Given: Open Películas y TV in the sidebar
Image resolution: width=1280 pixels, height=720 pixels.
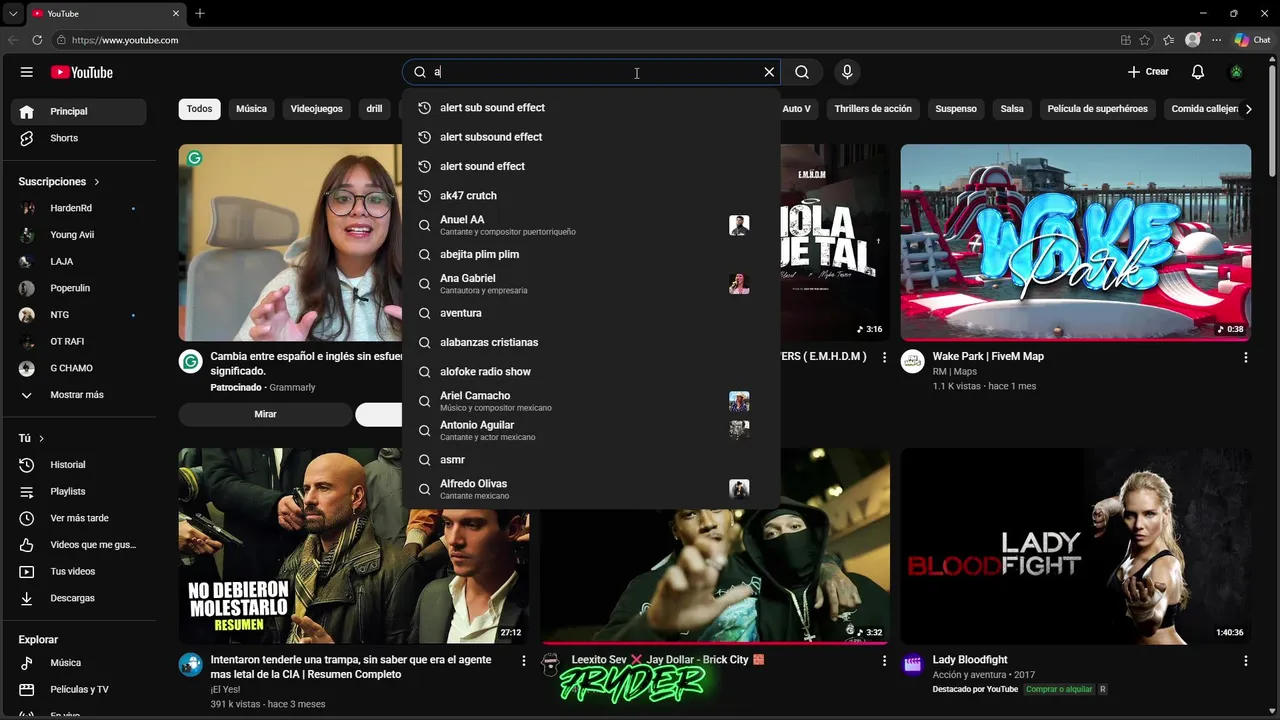Looking at the screenshot, I should point(79,689).
